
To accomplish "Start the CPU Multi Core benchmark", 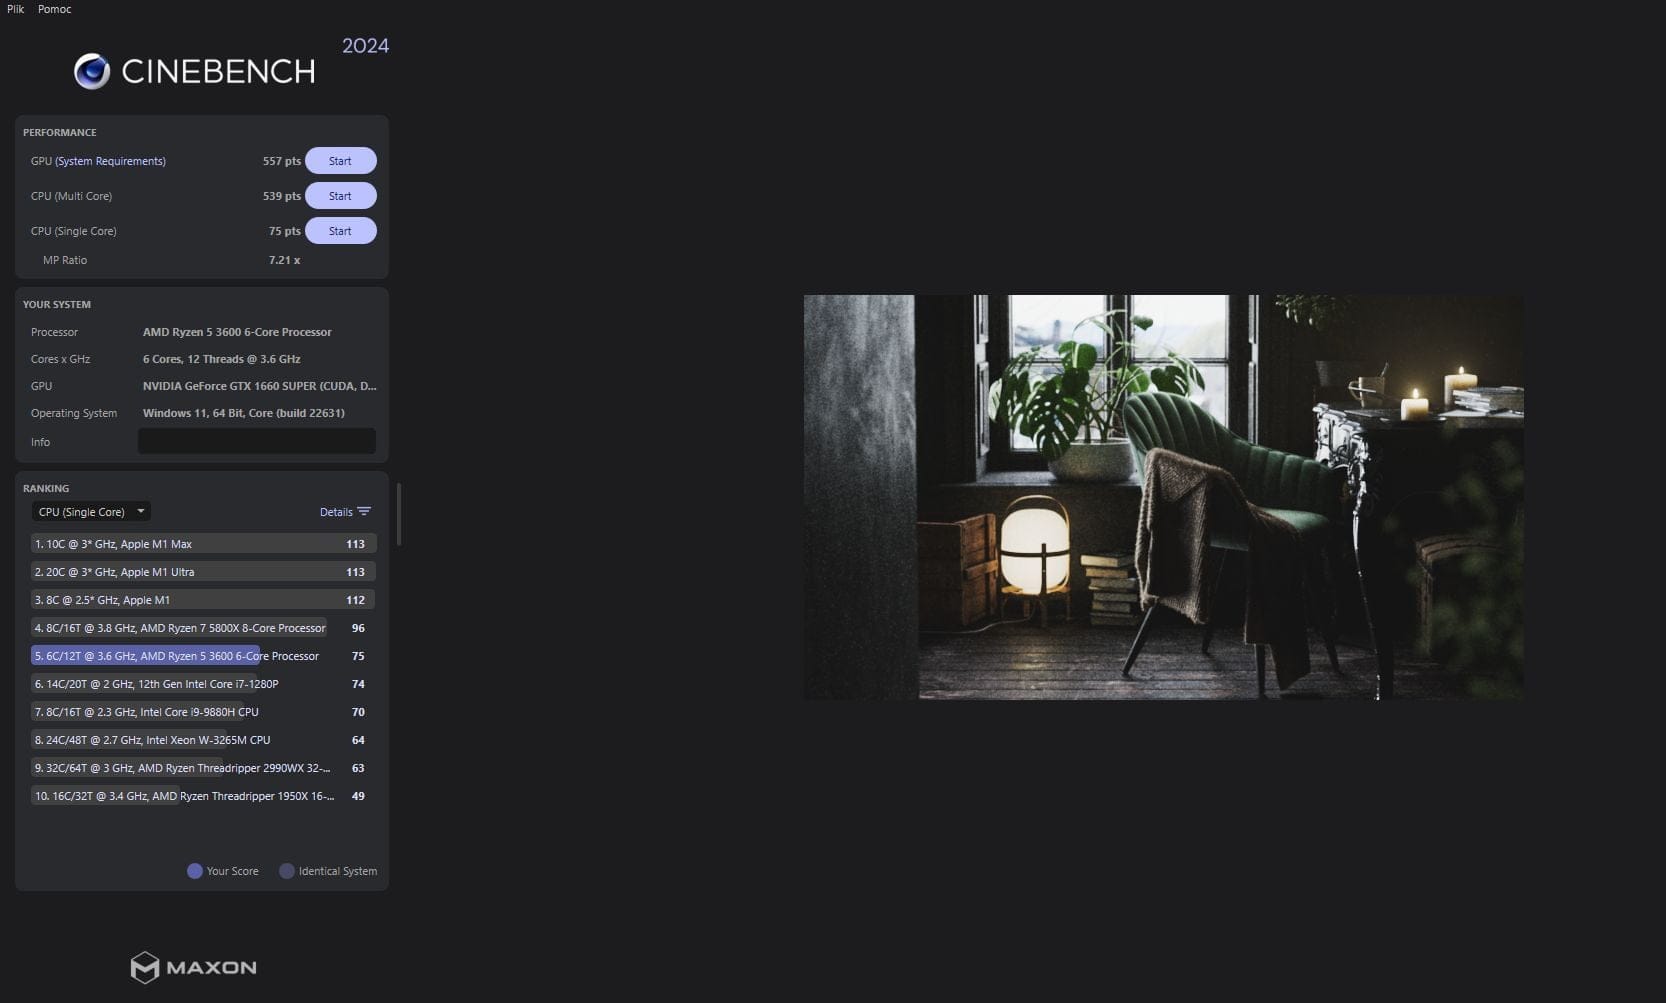I will tap(340, 196).
